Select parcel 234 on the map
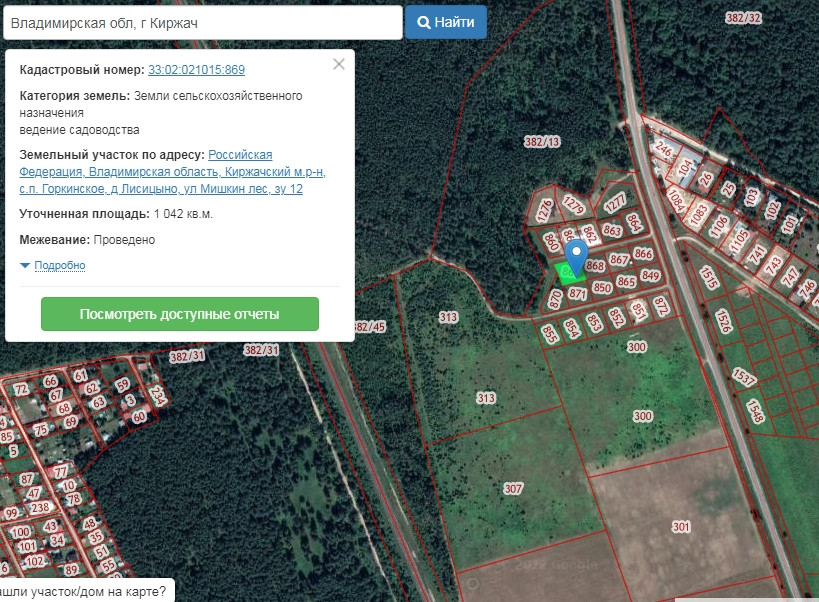Image resolution: width=819 pixels, height=602 pixels. [x=158, y=396]
